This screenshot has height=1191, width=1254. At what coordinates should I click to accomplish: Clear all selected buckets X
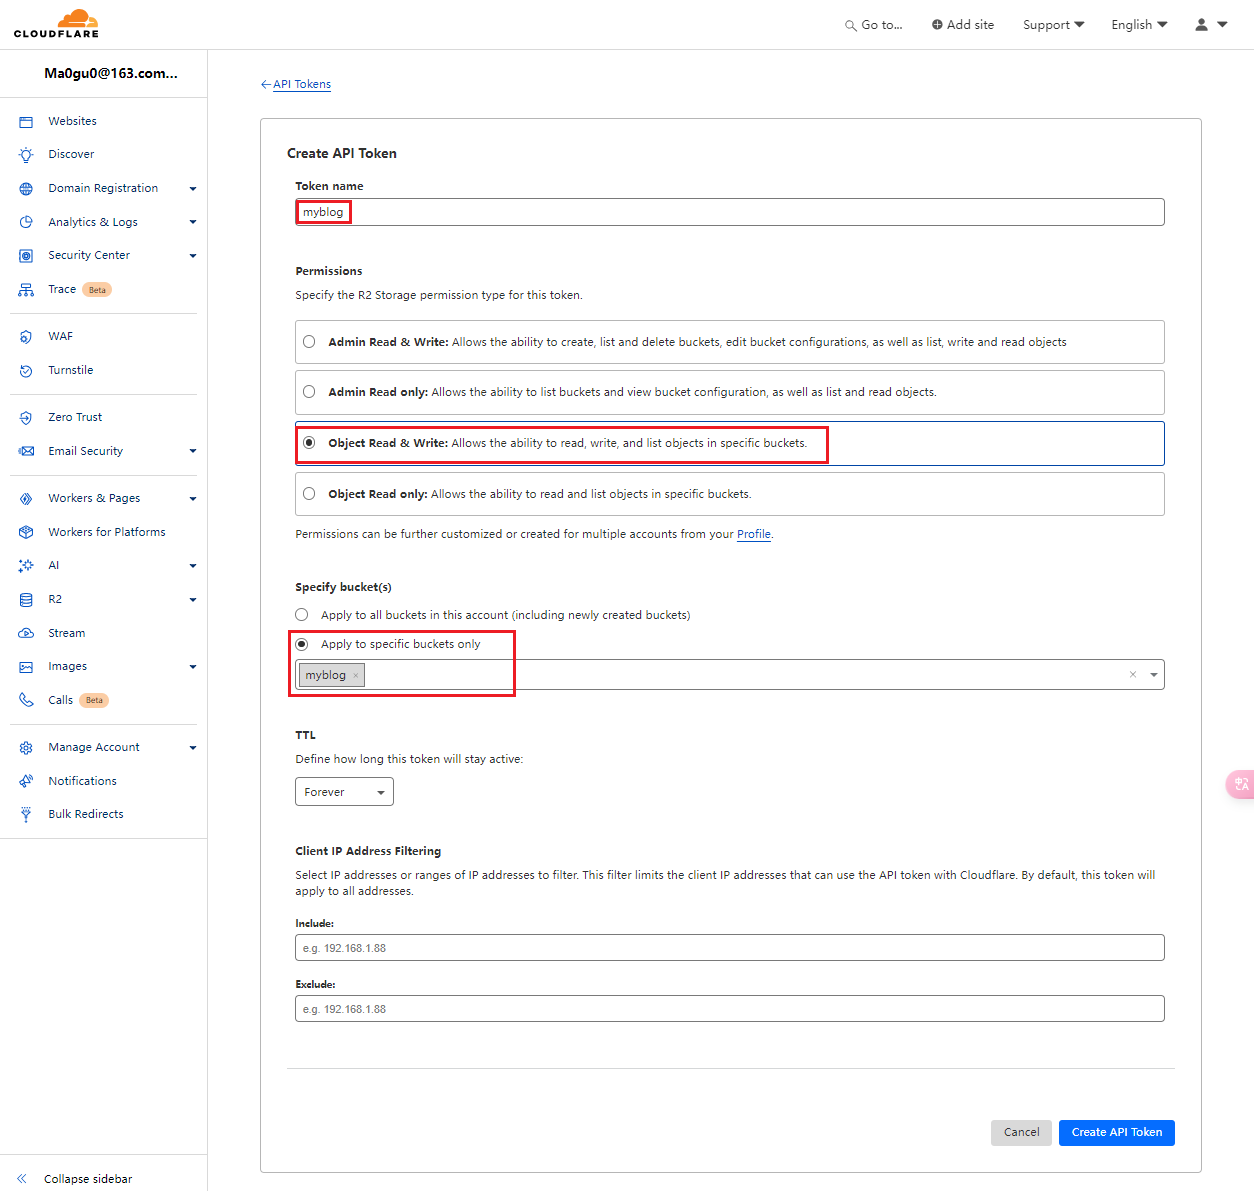1133,675
